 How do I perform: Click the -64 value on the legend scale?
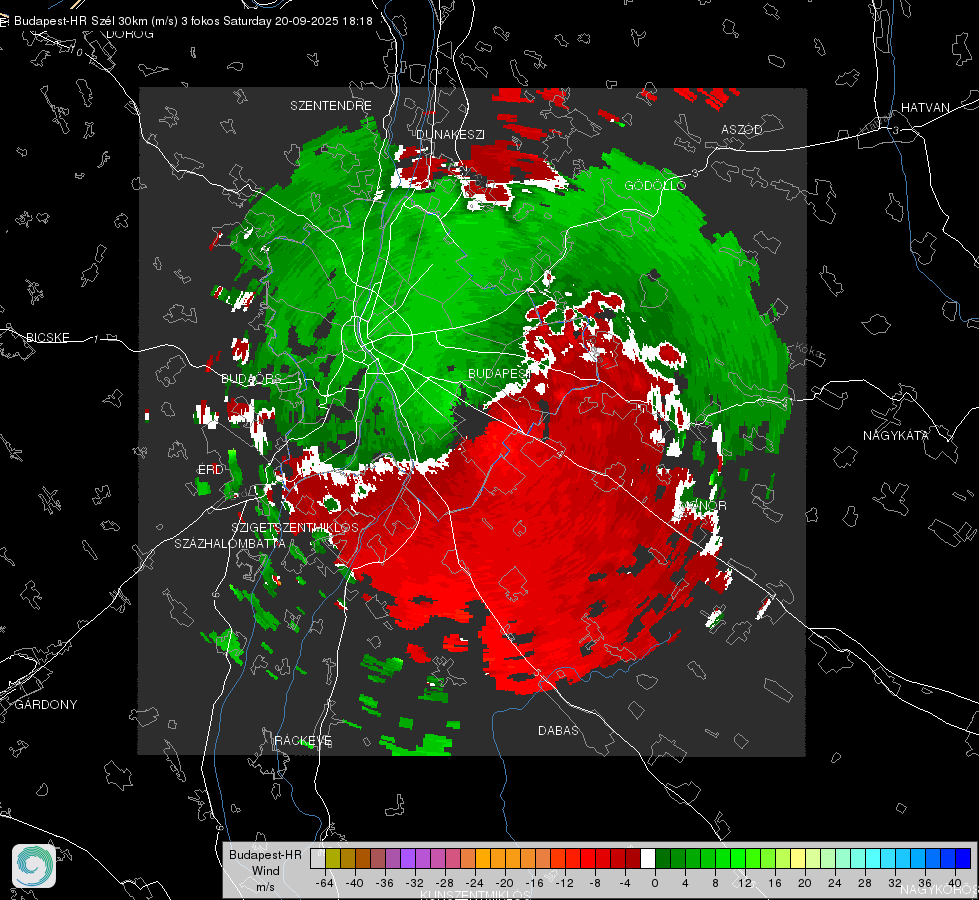[325, 883]
